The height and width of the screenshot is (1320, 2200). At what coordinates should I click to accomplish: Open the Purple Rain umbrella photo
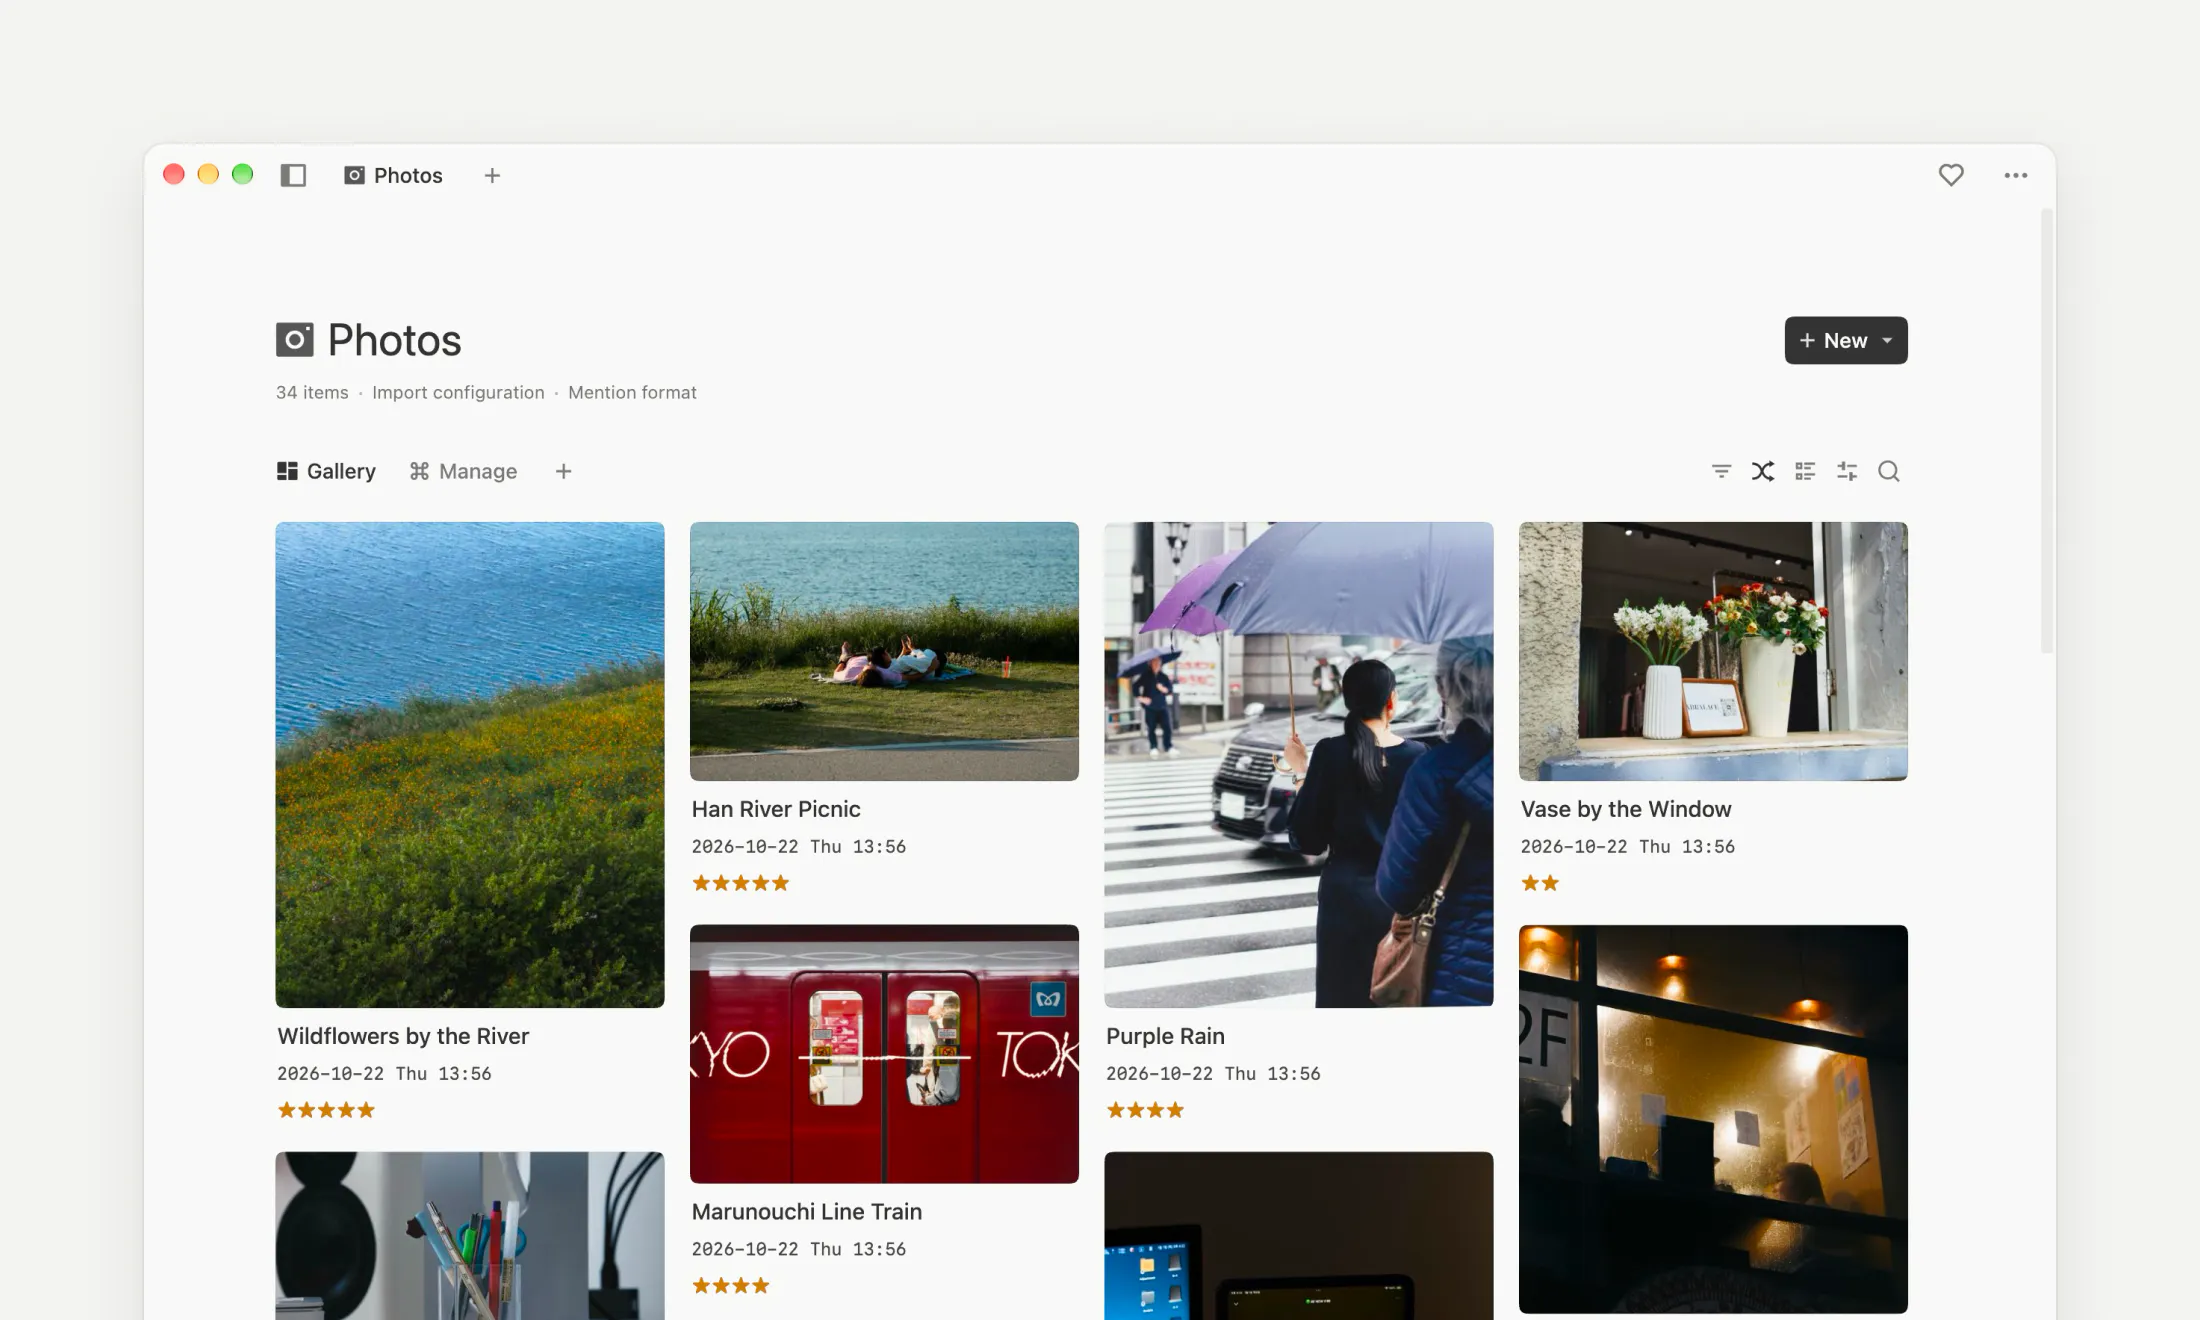tap(1299, 765)
